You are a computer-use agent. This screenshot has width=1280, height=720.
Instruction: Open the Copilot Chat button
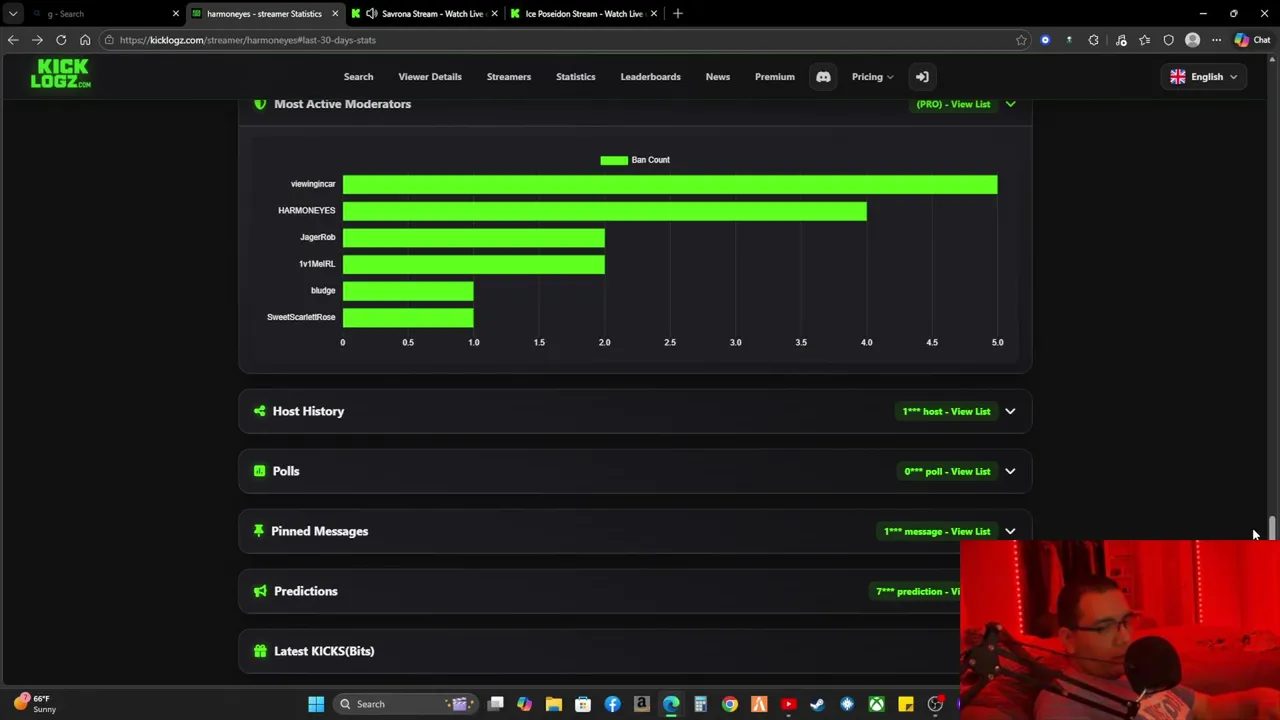point(1252,40)
